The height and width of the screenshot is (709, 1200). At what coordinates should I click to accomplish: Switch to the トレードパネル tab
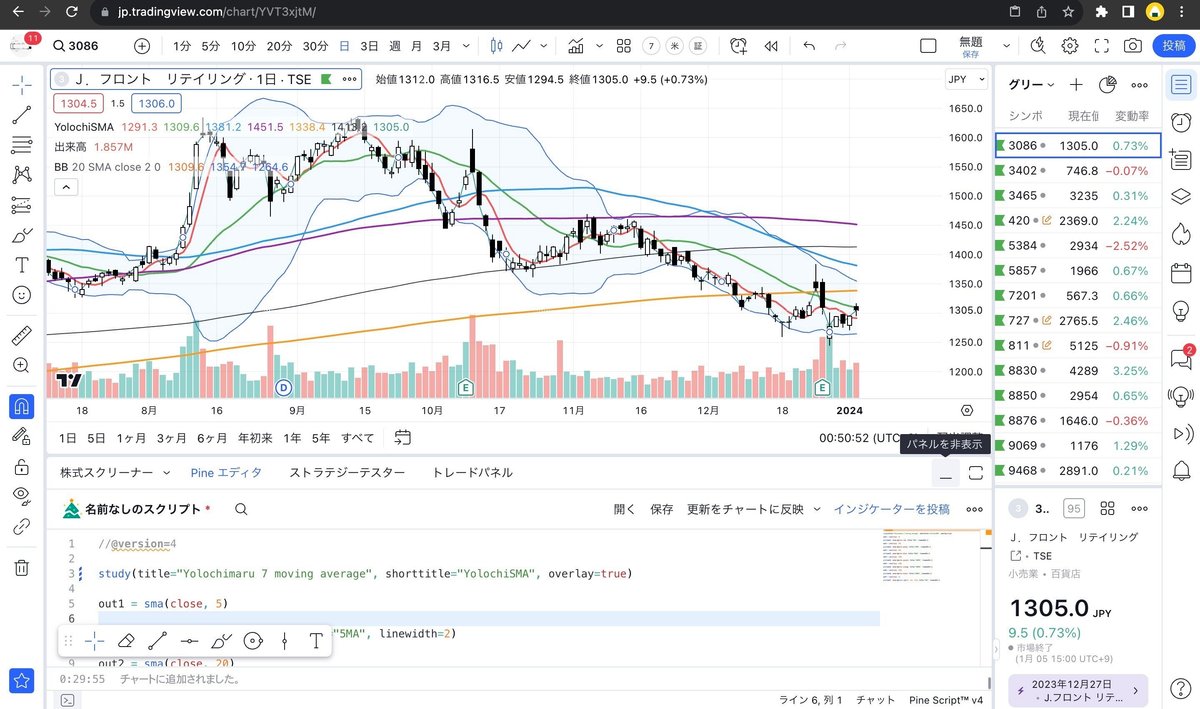pos(472,472)
